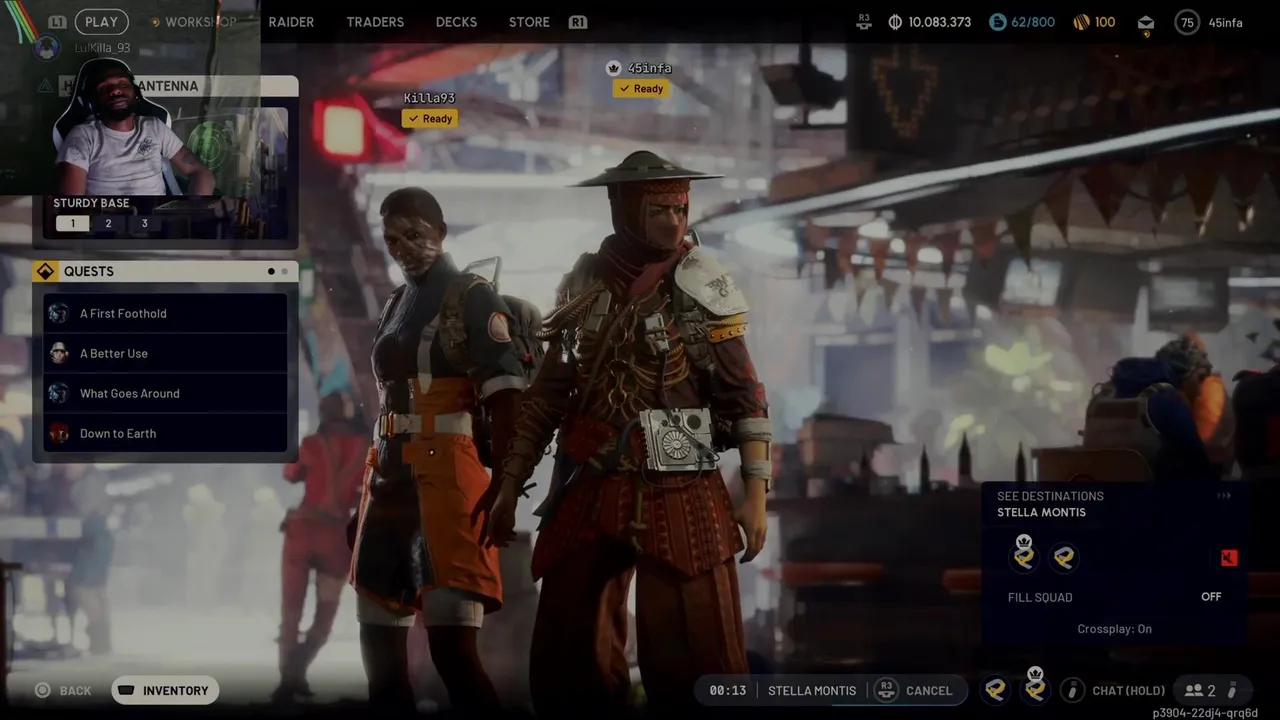Click 45infa player name above character
1280x720 pixels.
650,68
